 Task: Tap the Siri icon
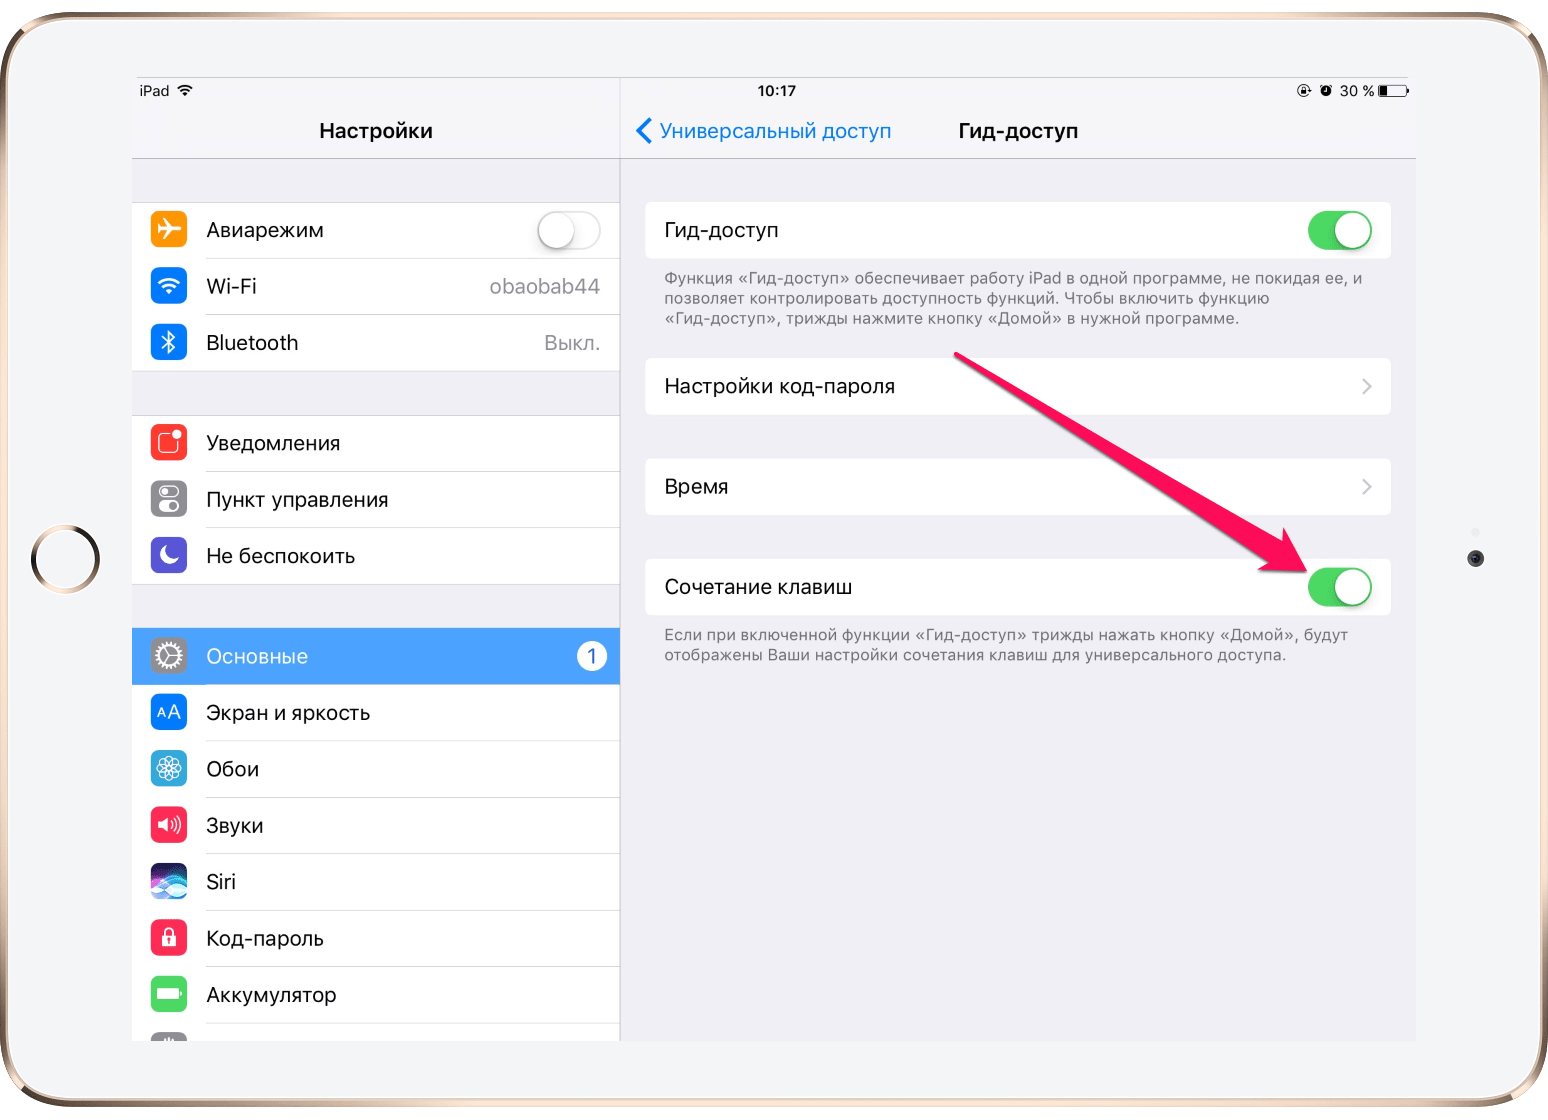169,881
